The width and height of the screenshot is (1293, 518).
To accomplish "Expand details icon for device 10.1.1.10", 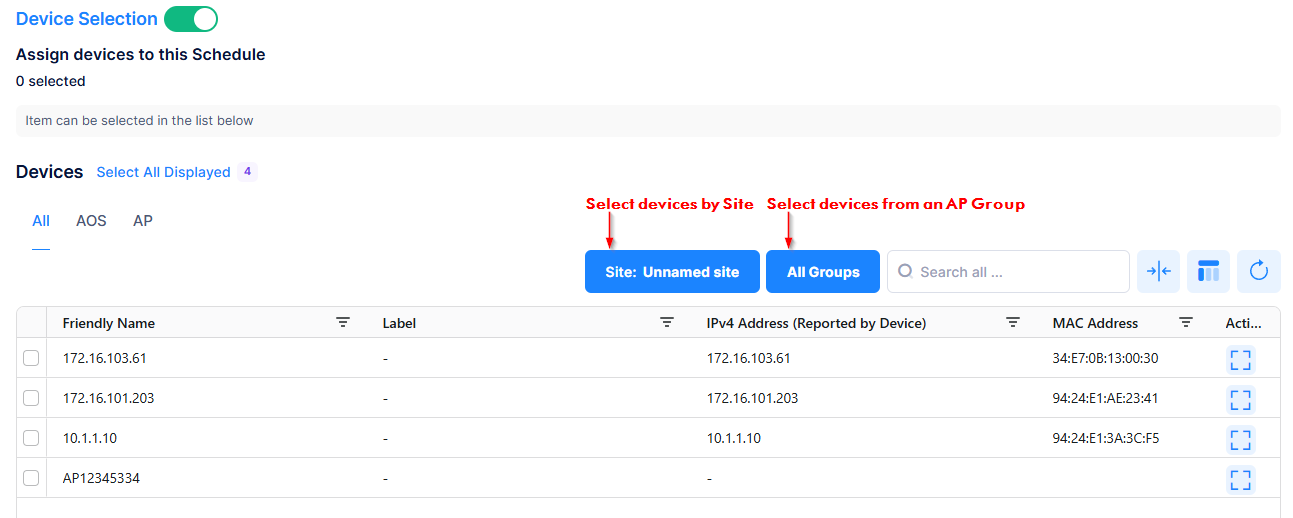I will [1240, 439].
